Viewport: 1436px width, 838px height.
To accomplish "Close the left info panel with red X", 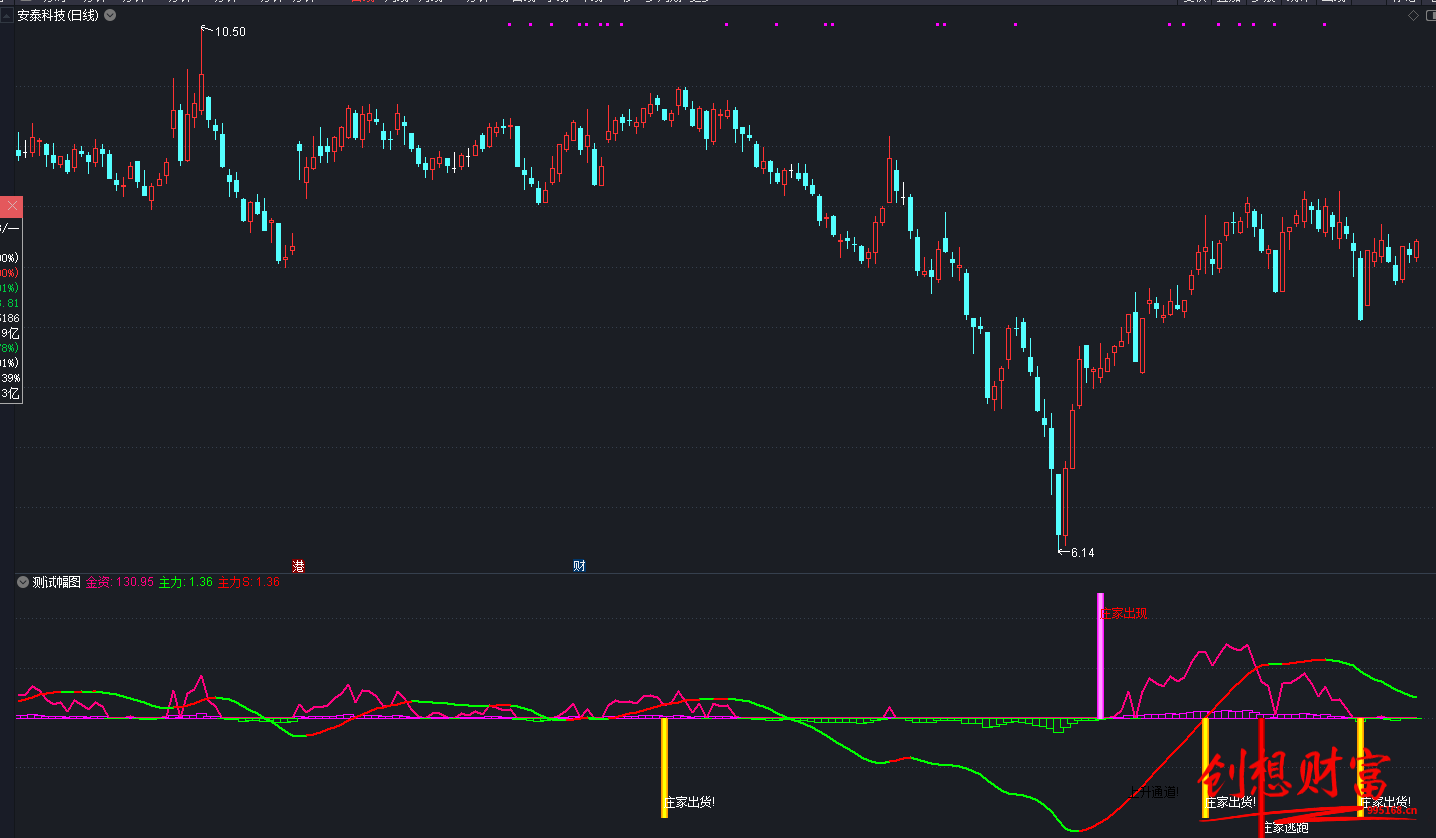I will (x=12, y=207).
